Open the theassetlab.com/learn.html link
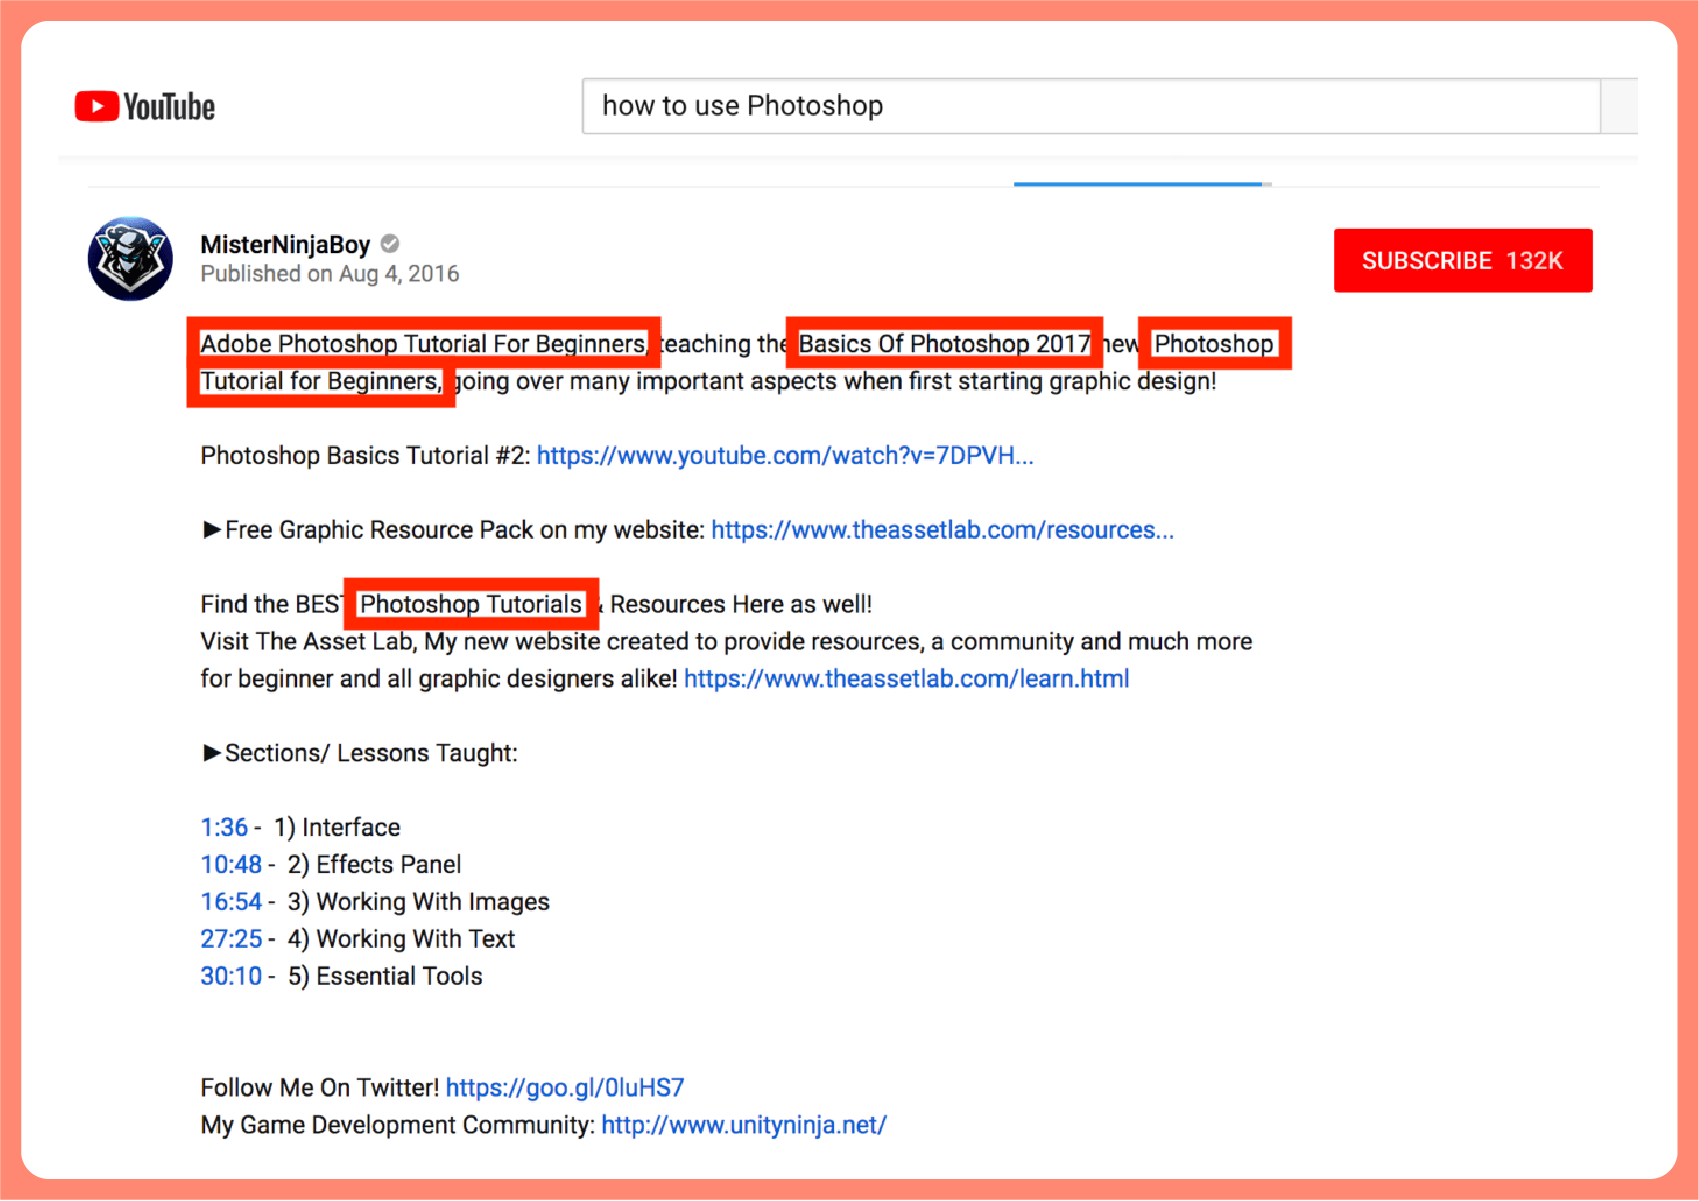This screenshot has height=1201, width=1699. 906,679
